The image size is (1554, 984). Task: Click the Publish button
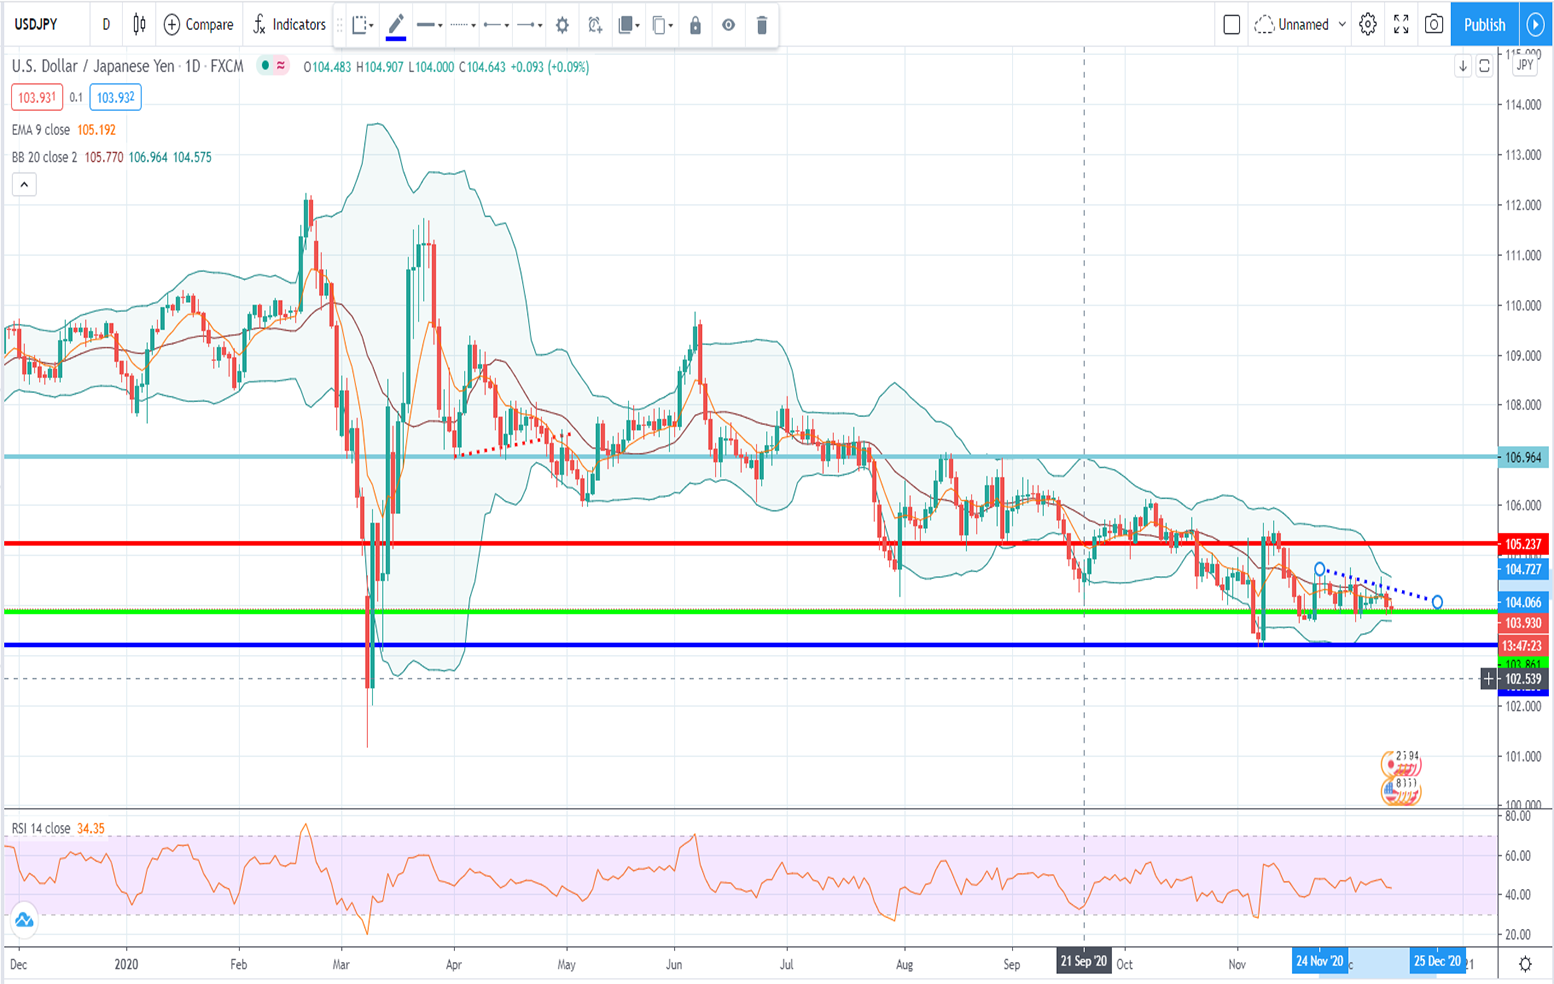point(1484,25)
